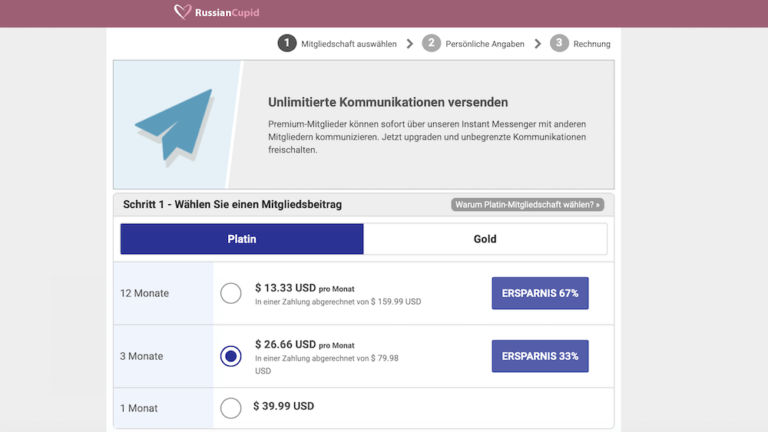This screenshot has height=432, width=768.
Task: Open 'Warum Platin-Mitgliedschaft wählen?' link
Action: click(x=528, y=204)
